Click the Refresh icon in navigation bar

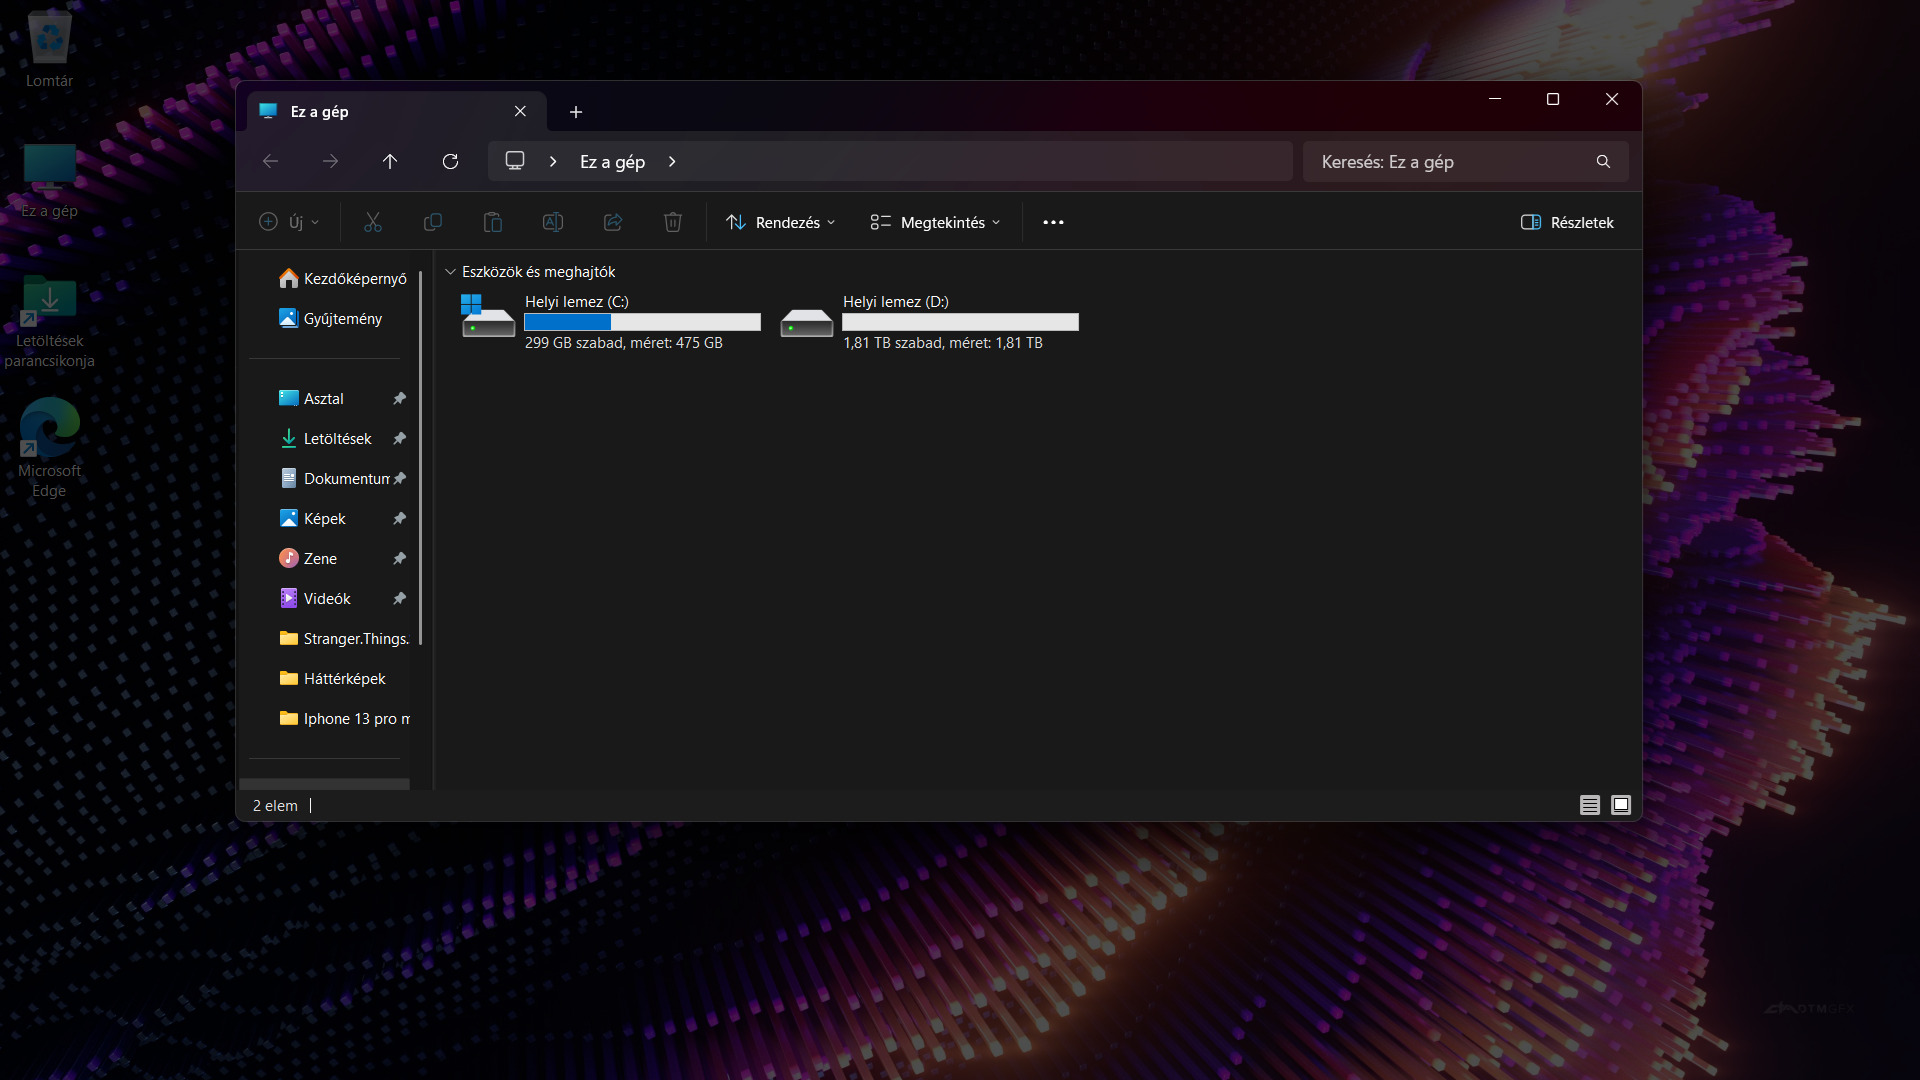450,162
